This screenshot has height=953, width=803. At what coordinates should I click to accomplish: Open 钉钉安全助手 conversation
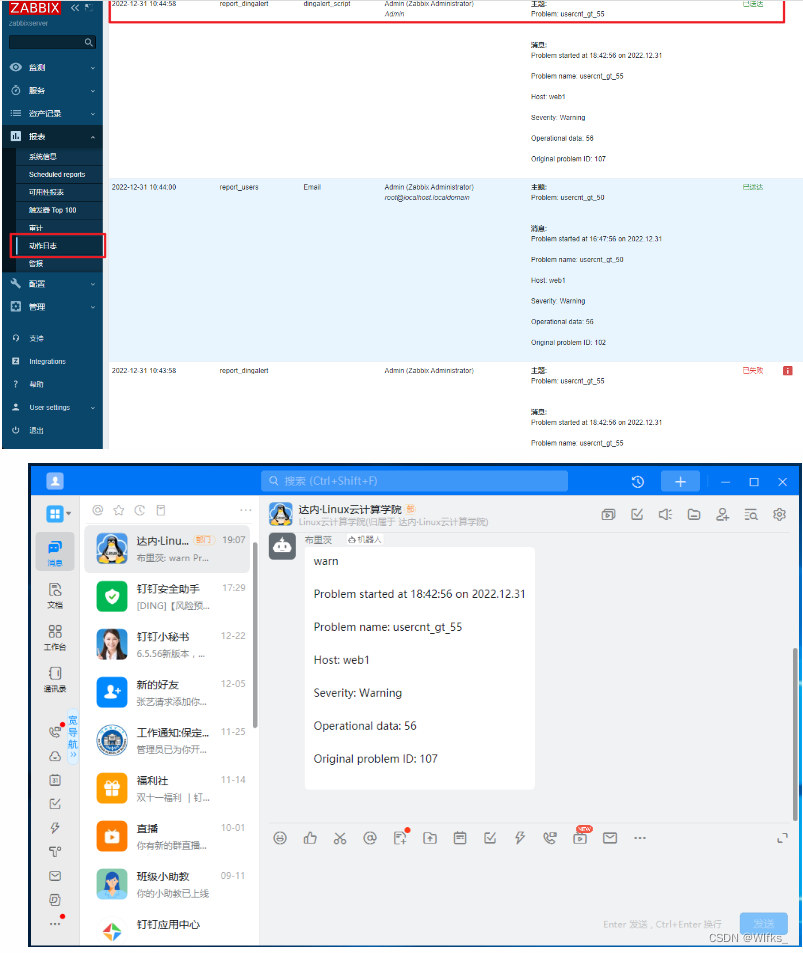click(167, 597)
